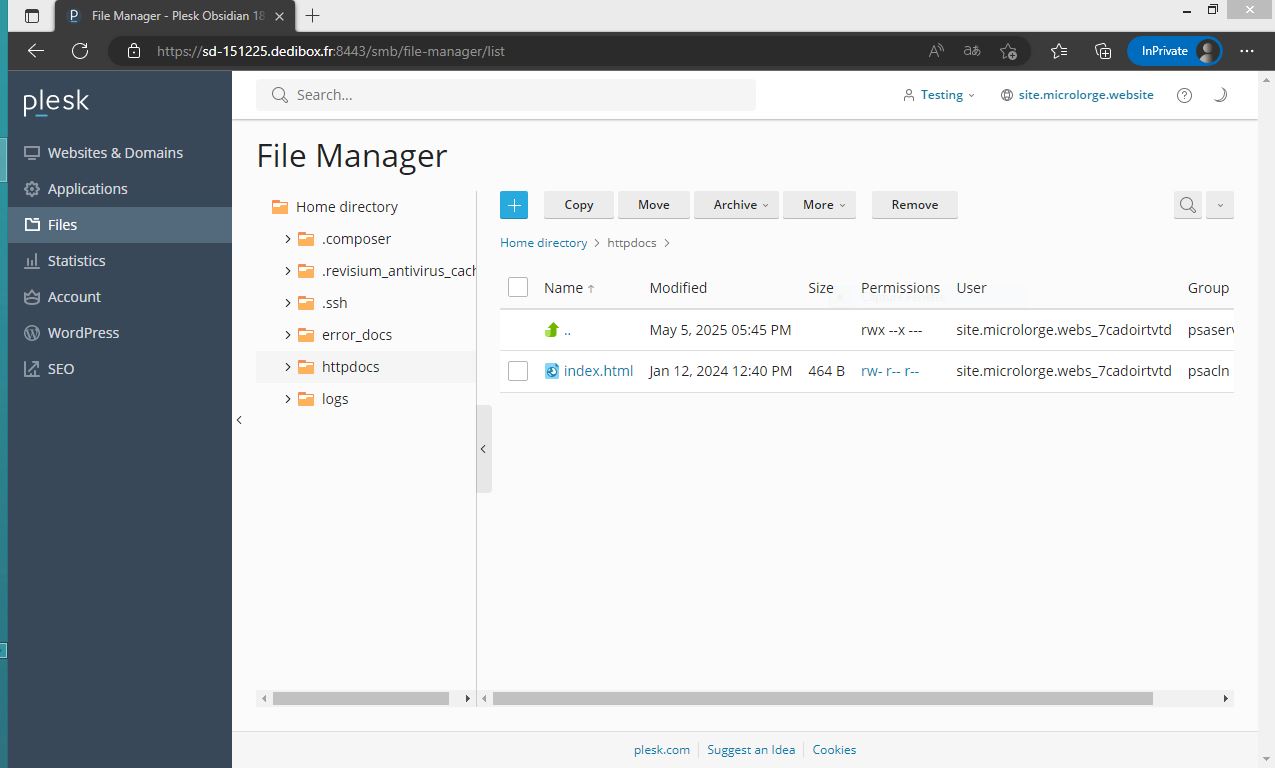Open the help question mark icon
Screen dimensions: 1275x768
point(1184,94)
